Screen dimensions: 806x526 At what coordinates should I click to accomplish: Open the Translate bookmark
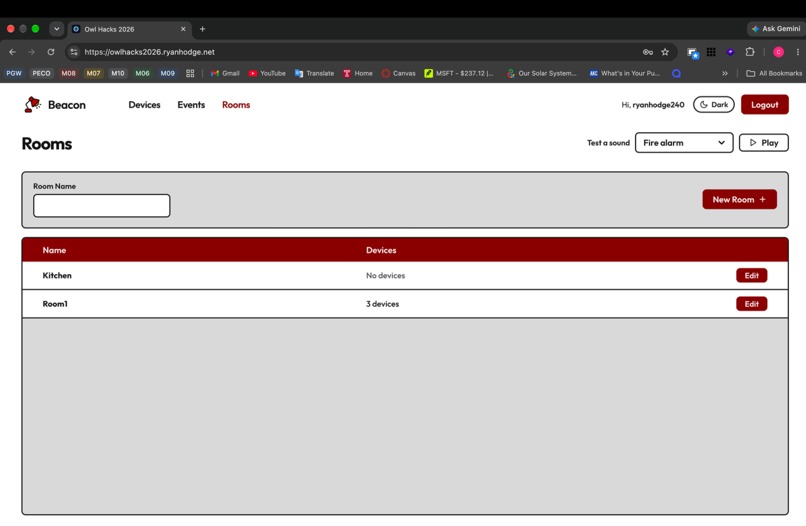[x=314, y=74]
